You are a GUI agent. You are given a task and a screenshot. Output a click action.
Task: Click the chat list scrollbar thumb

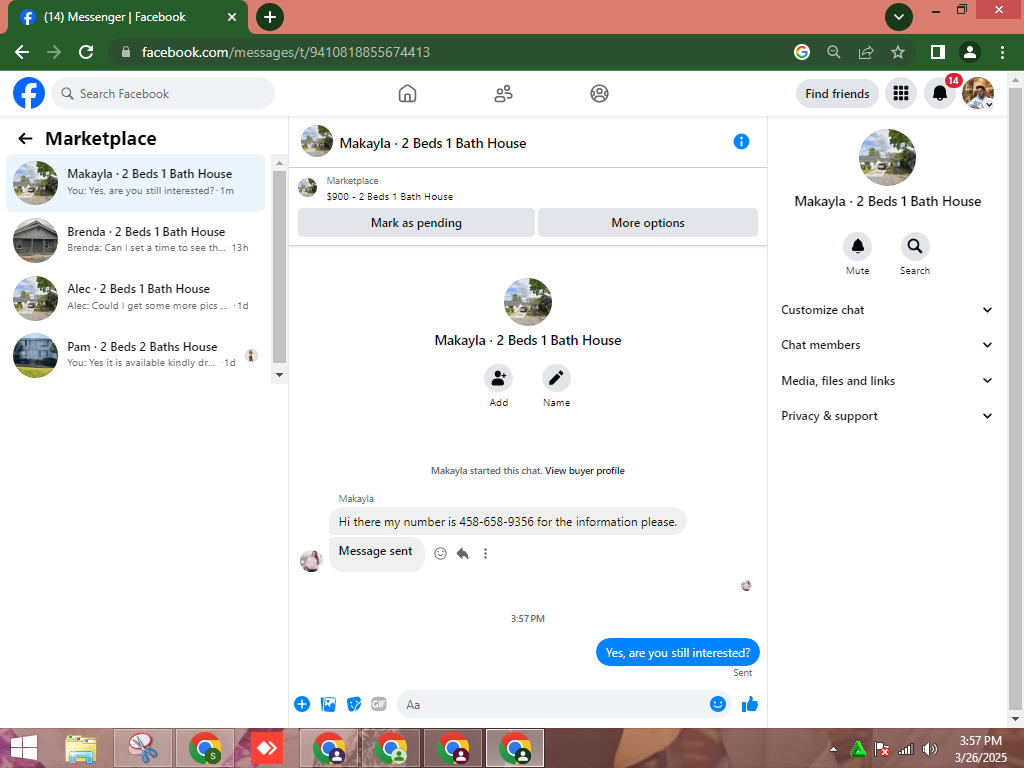point(279,266)
